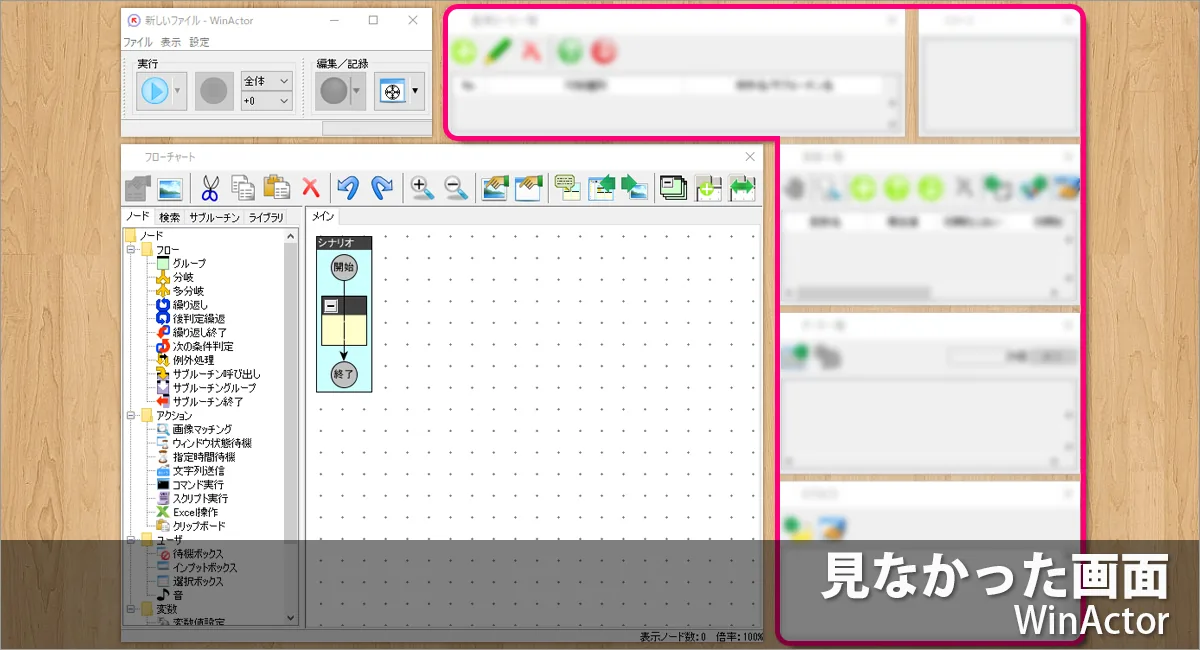Viewport: 1200px width, 650px height.
Task: Click the scissors cut icon in flowchart toolbar
Action: (x=210, y=187)
